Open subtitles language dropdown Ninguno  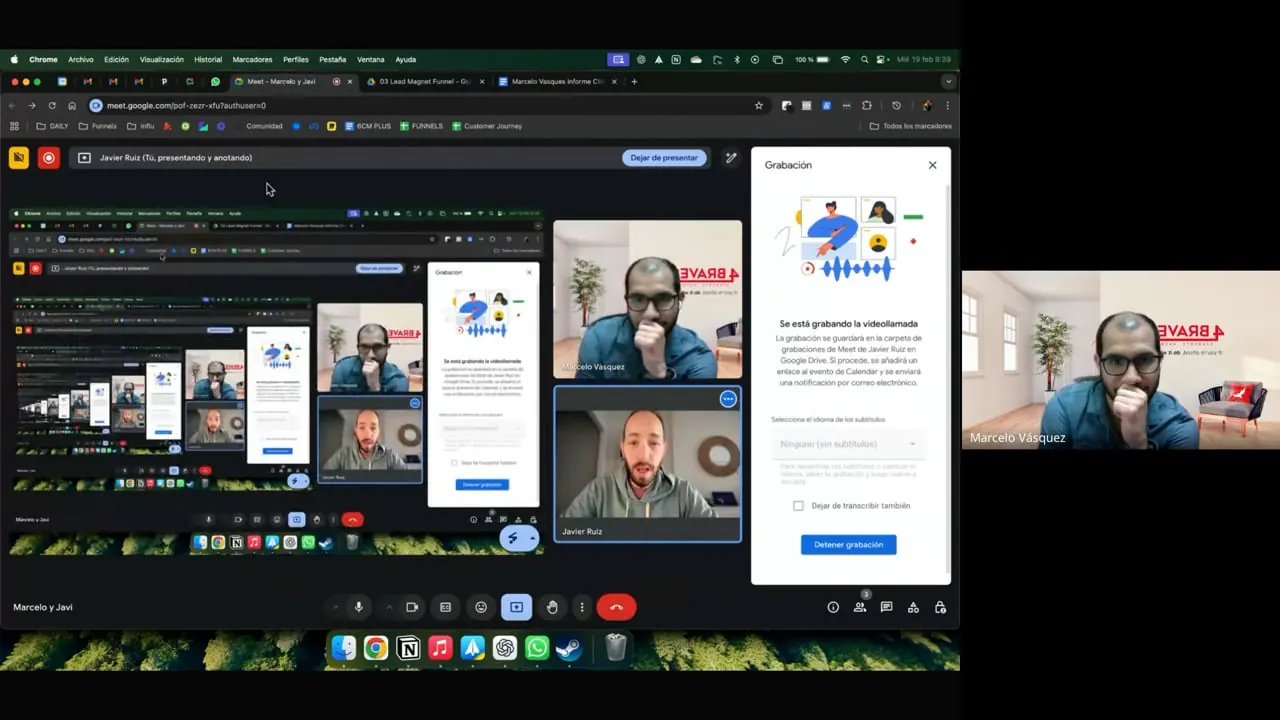point(848,443)
